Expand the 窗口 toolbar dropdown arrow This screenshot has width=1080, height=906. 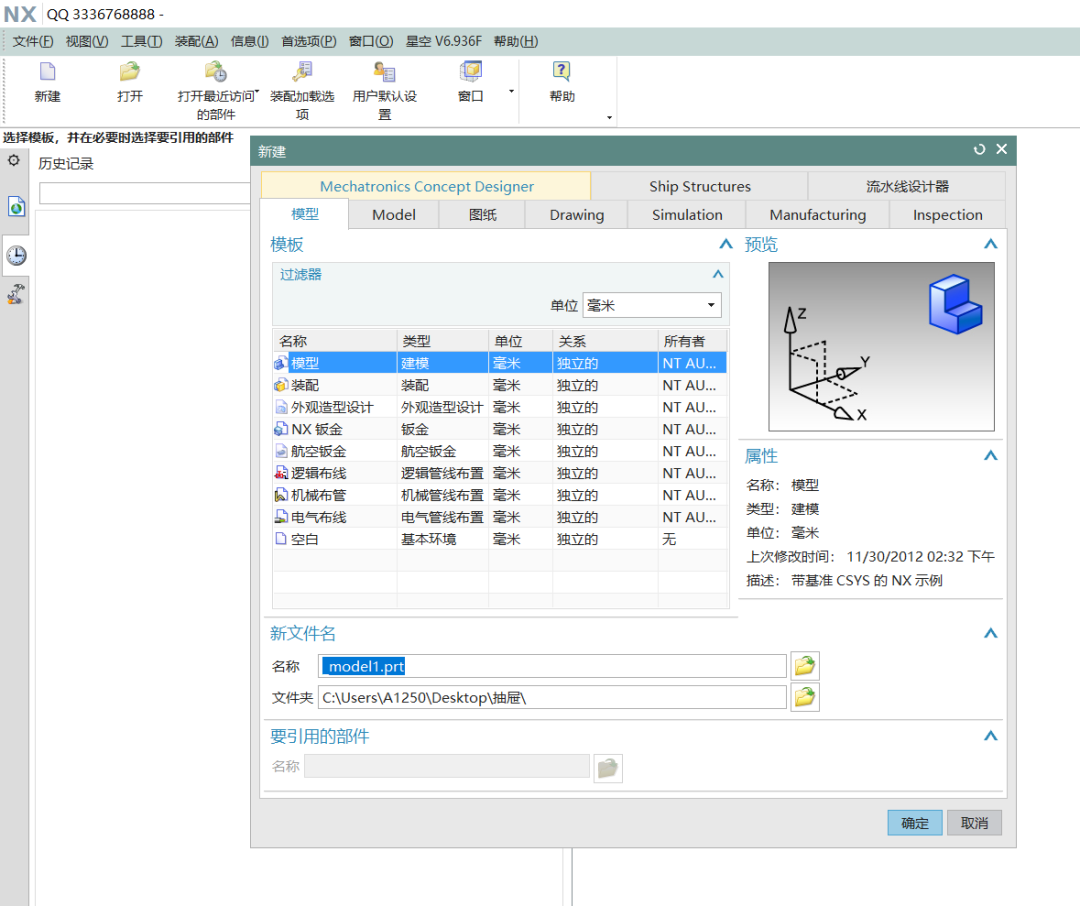511,91
